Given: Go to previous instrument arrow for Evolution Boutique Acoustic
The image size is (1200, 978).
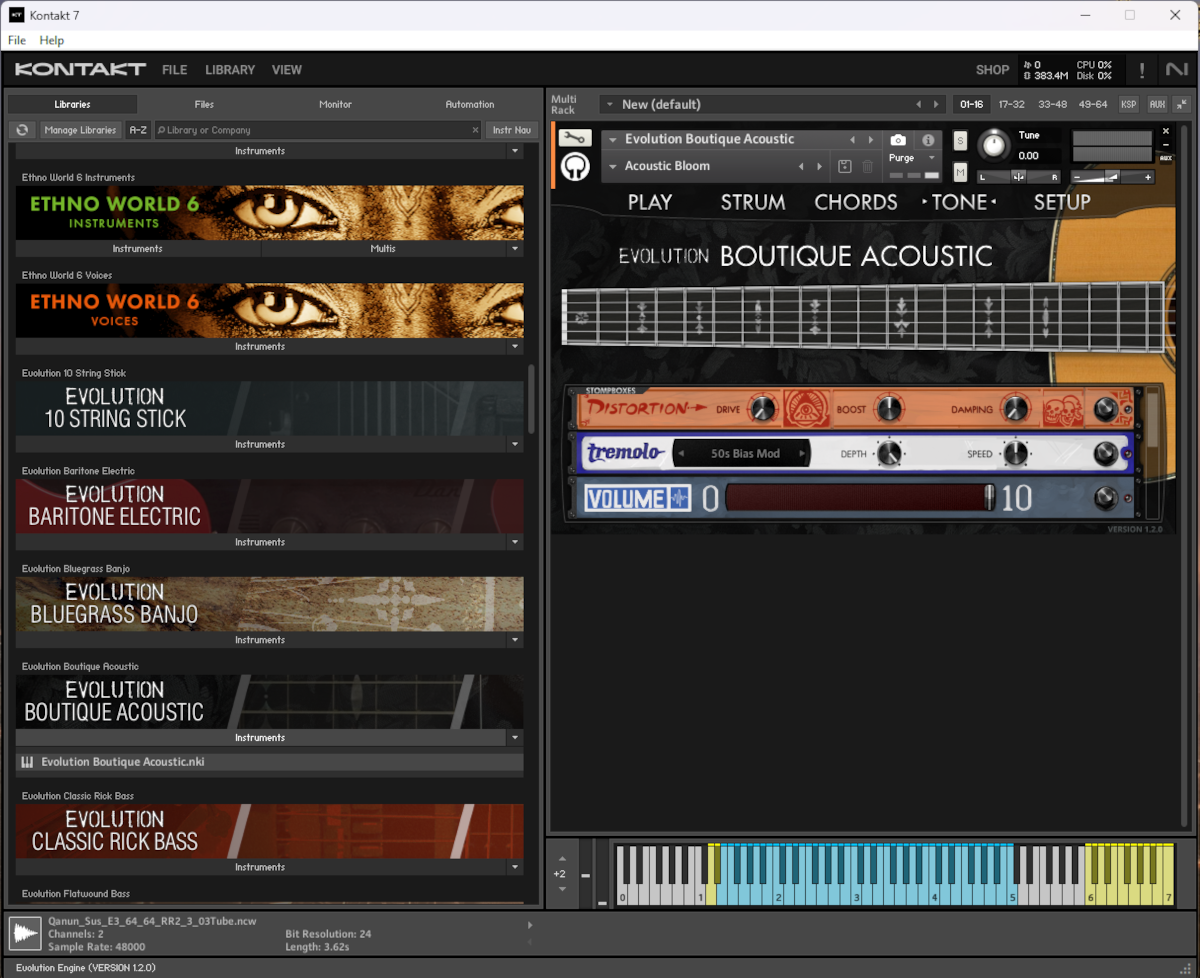Looking at the screenshot, I should coord(853,140).
